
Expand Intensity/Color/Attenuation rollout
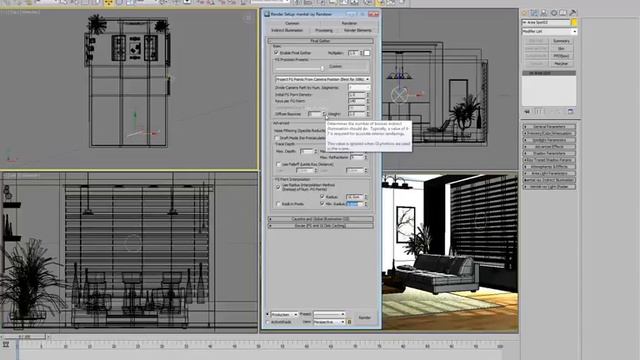[x=549, y=133]
